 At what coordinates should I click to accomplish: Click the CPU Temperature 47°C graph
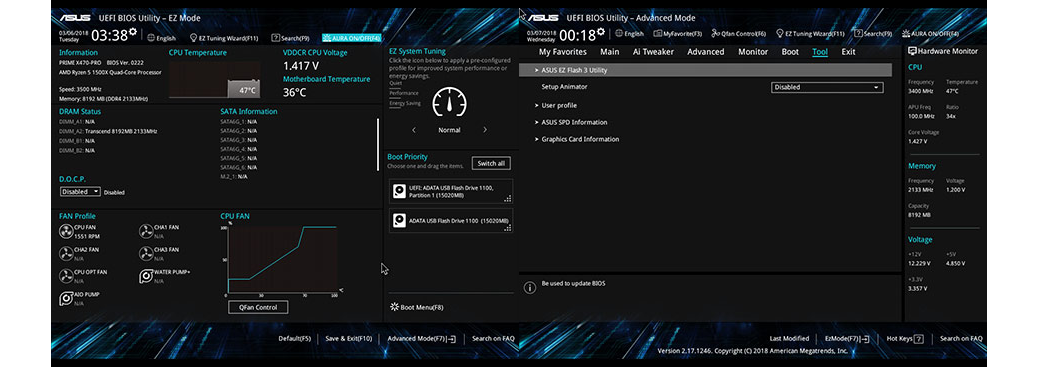tap(214, 80)
